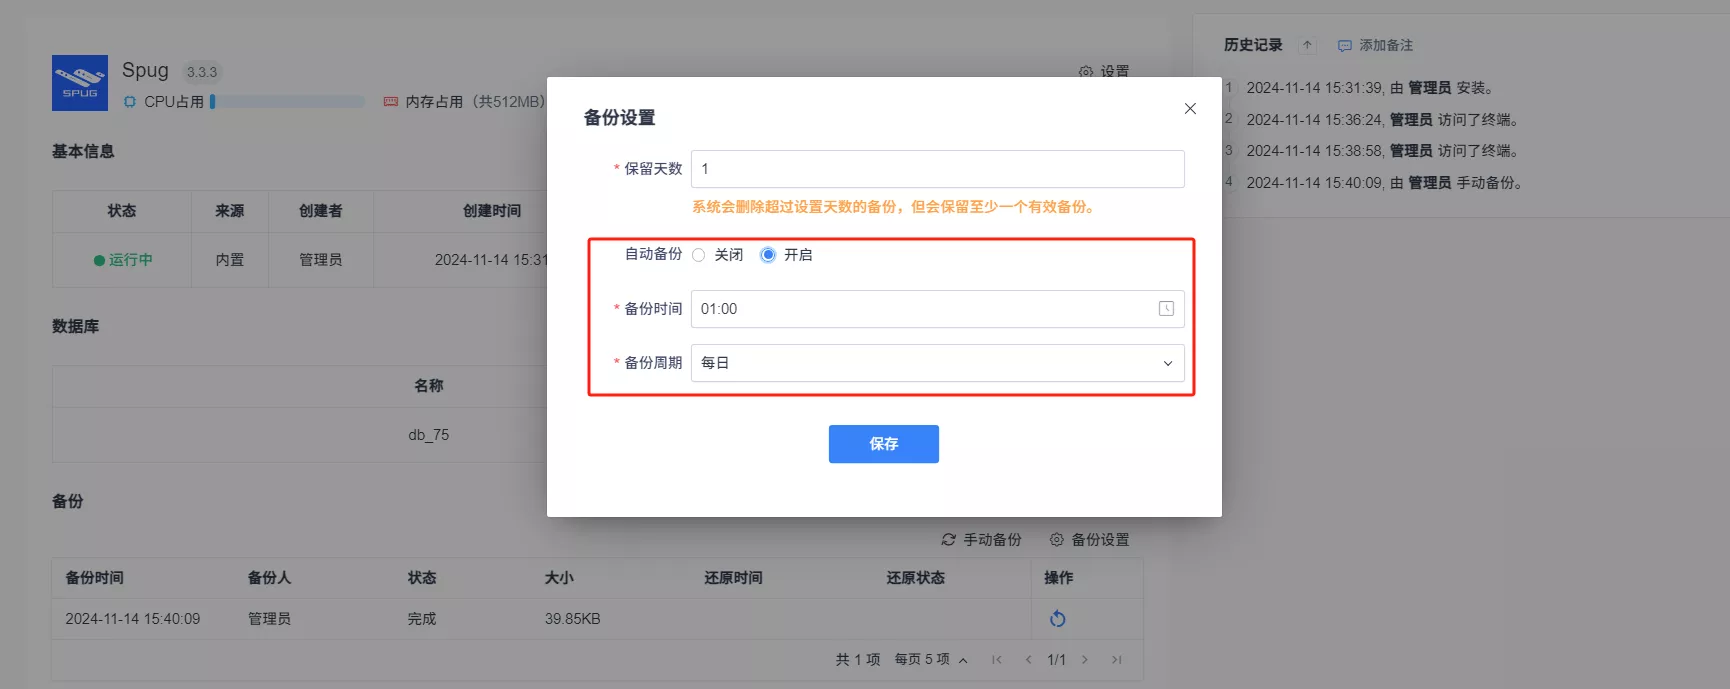Open the 备份周期 每日 dropdown

pos(938,363)
